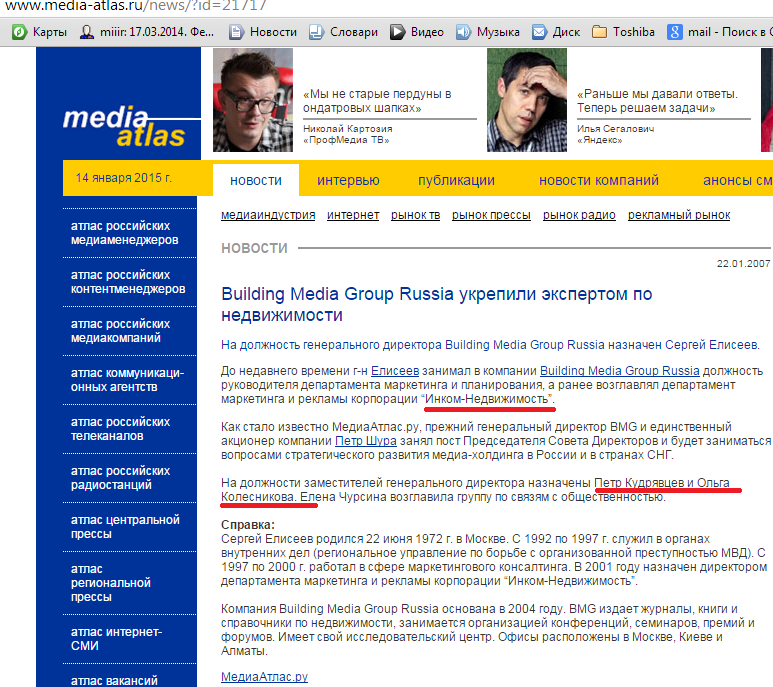Open the медиаиндустрия category
Image resolution: width=773 pixels, height=687 pixels.
268,215
